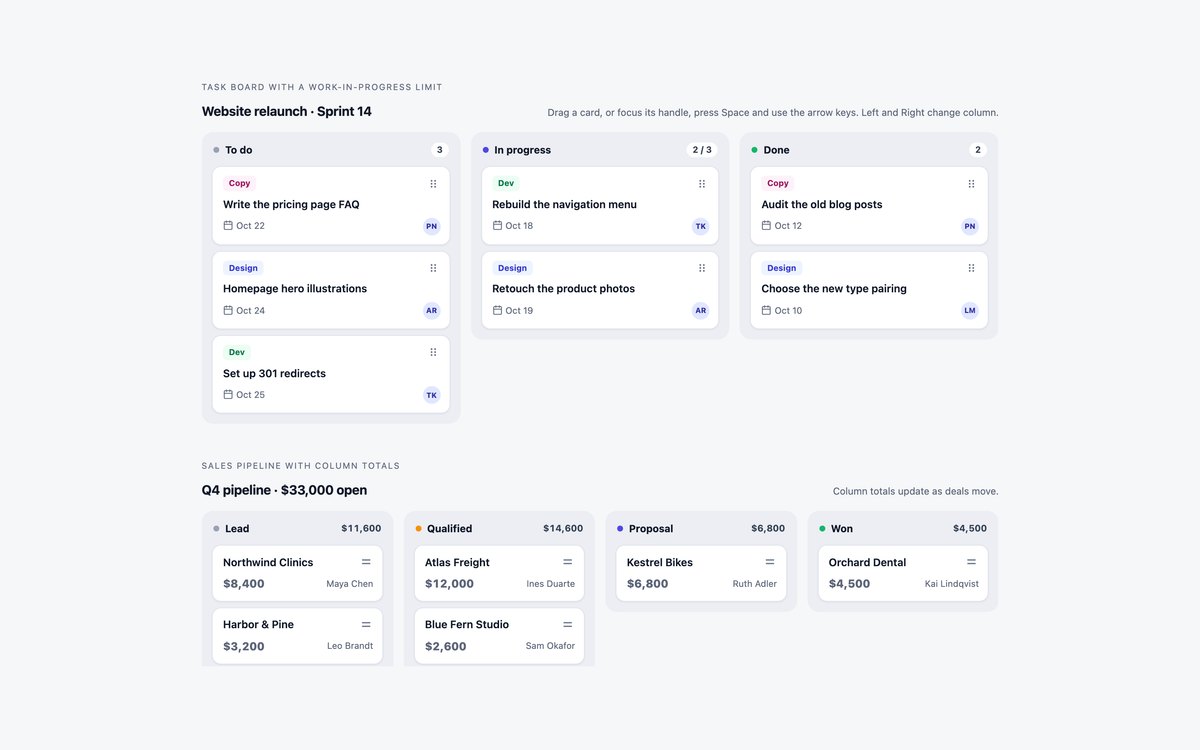This screenshot has height=750, width=1200.
Task: Click the $8,400 amount on Northwind Clinics
Action: pos(244,584)
